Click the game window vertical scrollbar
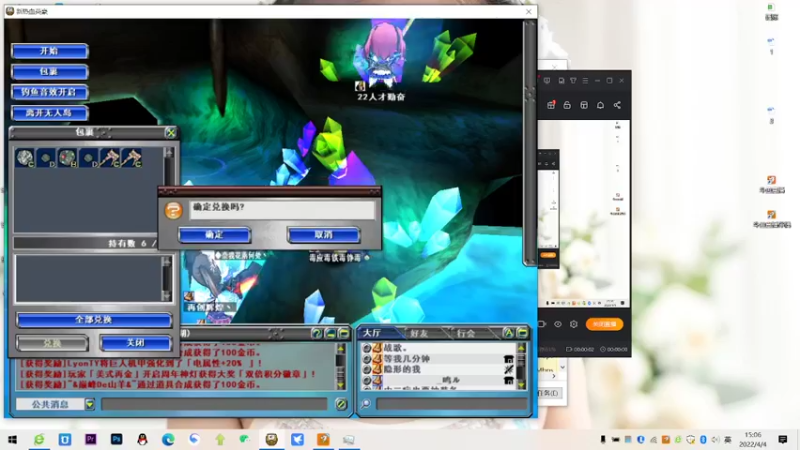 530,143
